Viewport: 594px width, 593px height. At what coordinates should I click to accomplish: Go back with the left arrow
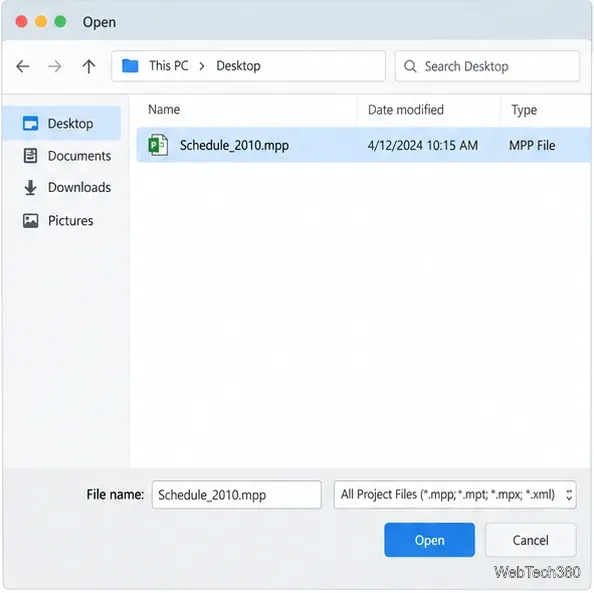[x=23, y=66]
